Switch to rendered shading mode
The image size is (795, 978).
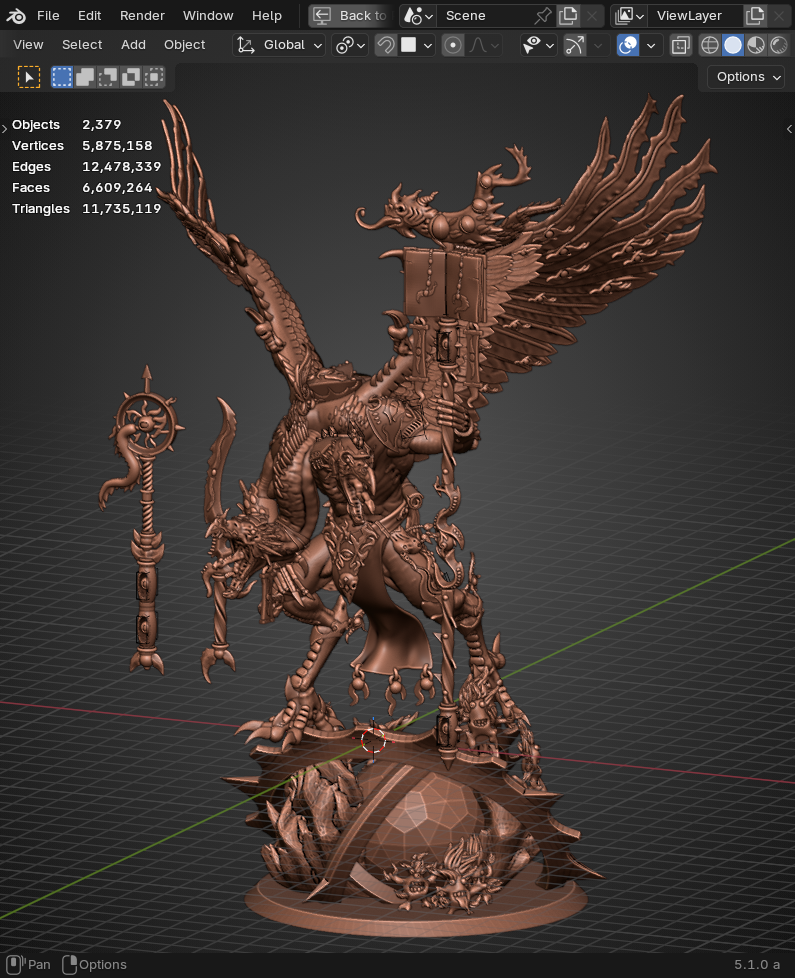click(779, 45)
